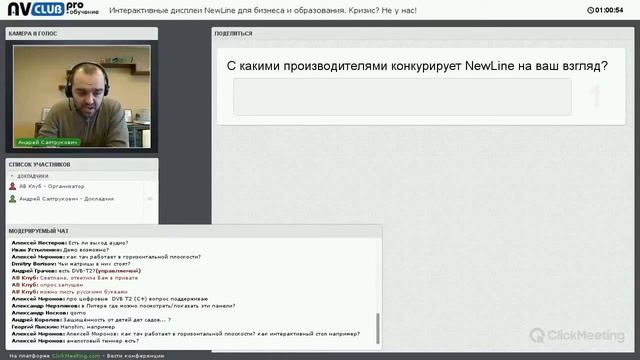Viewport: 640px width, 360px height.
Task: Click the Список участников panel header
Action: [x=82, y=164]
